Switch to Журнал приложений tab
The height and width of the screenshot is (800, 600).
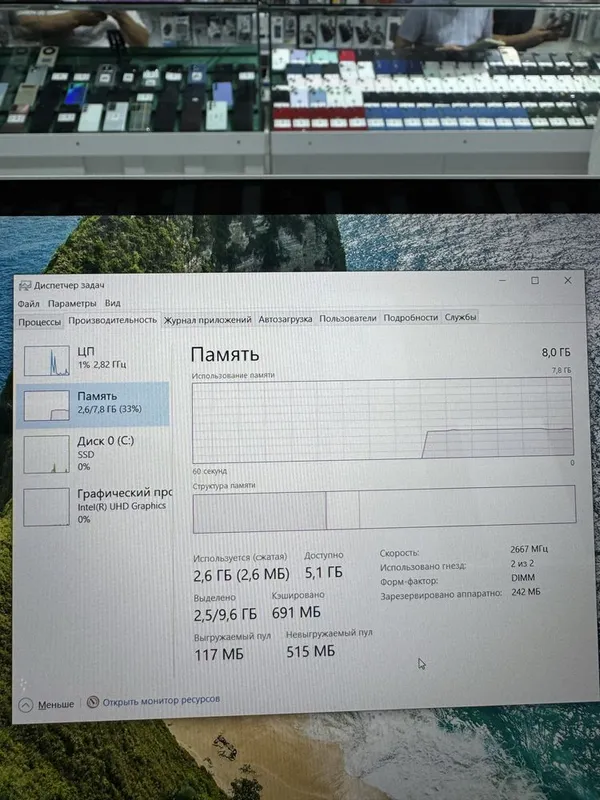coord(207,320)
